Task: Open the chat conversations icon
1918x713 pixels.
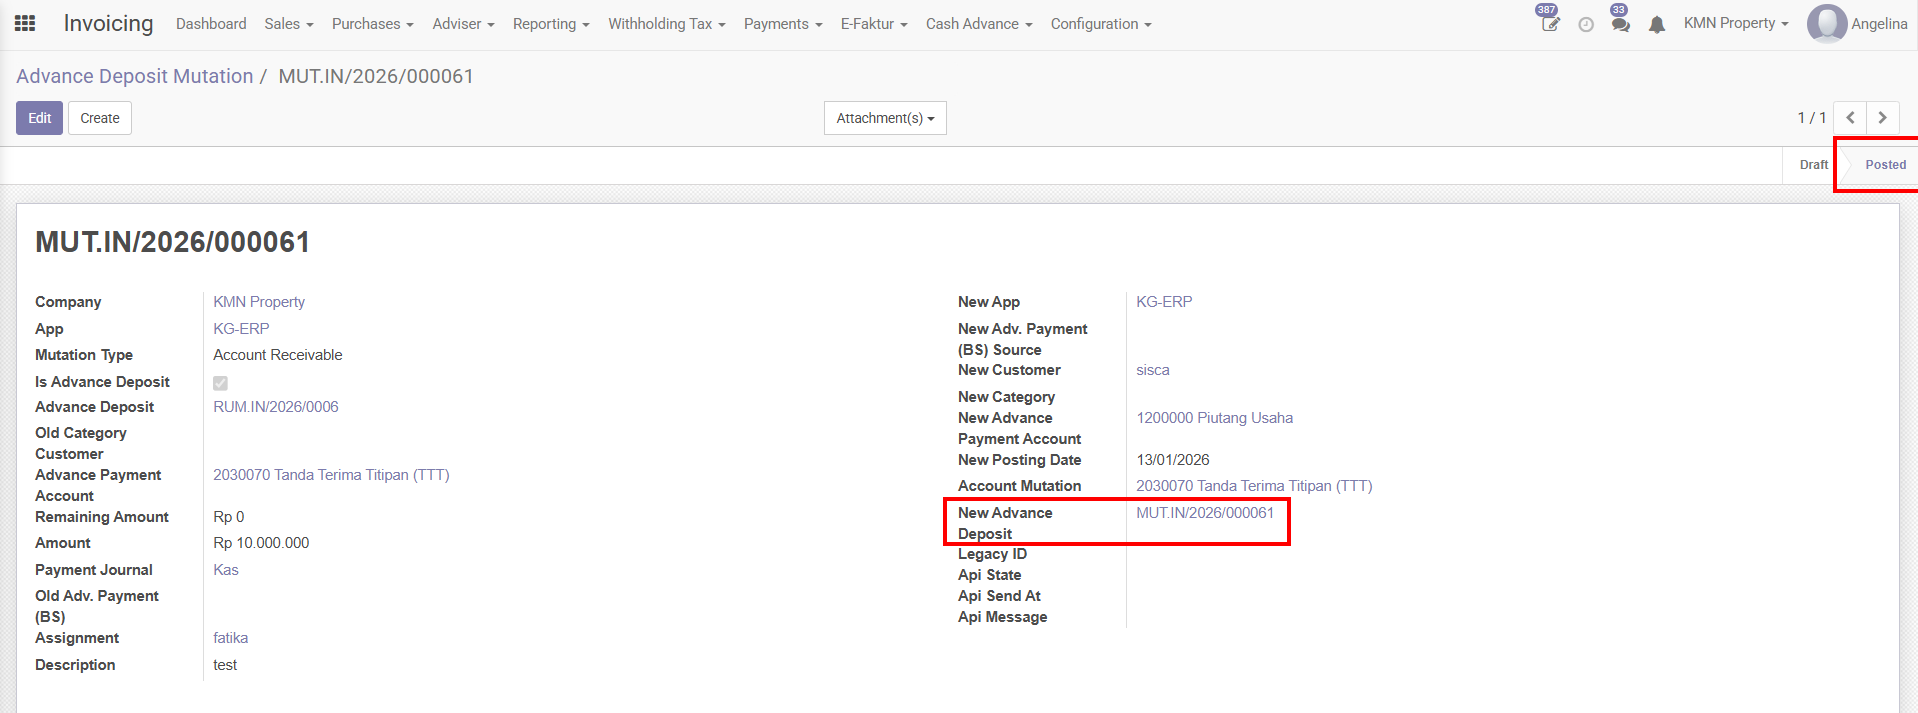Action: tap(1620, 24)
